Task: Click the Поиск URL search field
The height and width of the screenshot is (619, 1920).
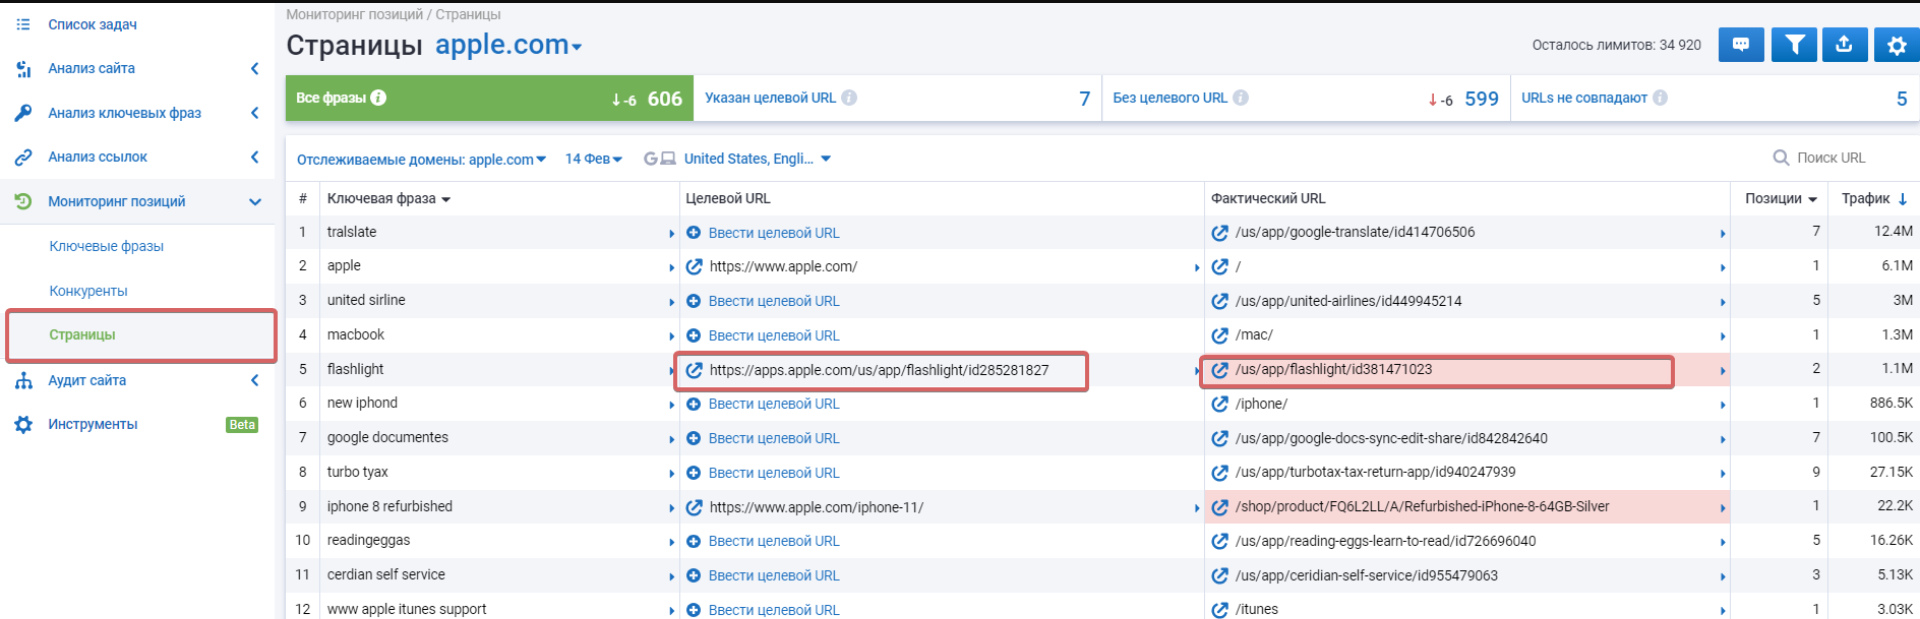Action: click(x=1830, y=158)
